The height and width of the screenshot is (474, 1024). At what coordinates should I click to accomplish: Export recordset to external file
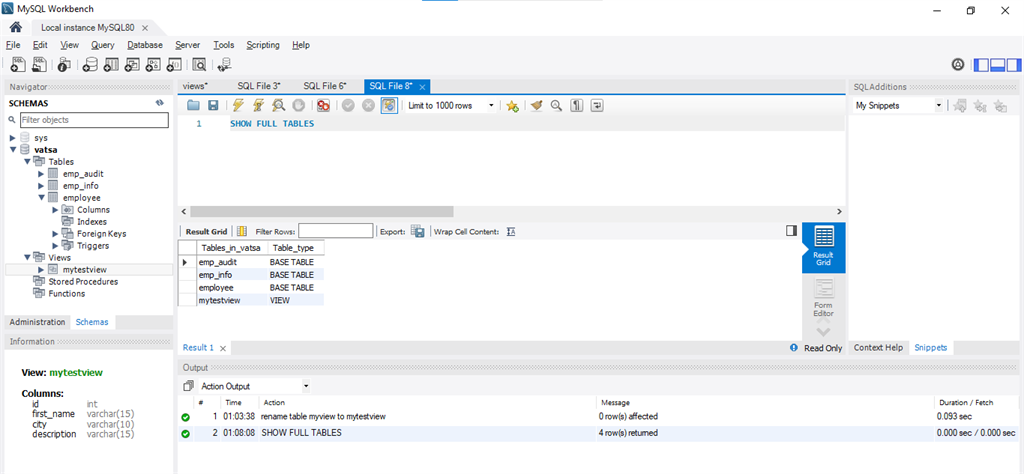418,231
